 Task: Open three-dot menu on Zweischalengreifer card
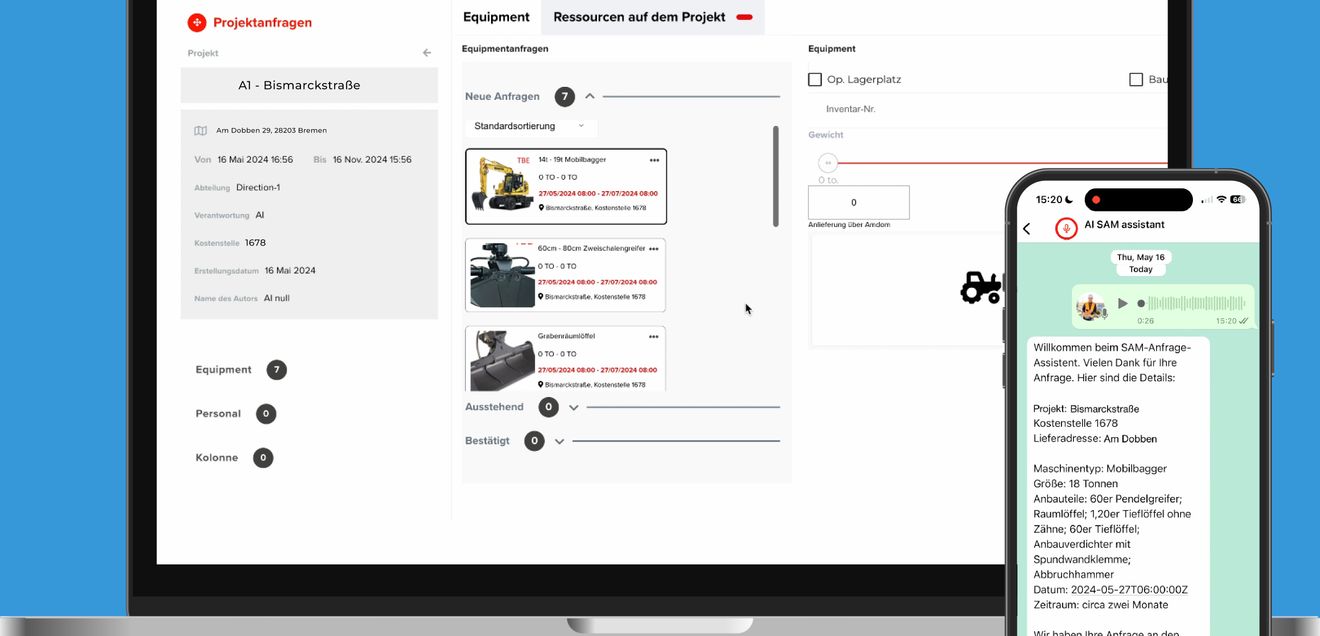(x=654, y=249)
